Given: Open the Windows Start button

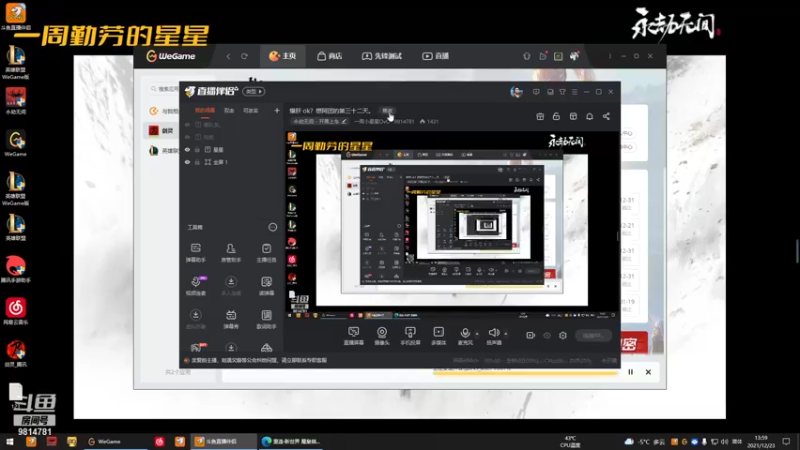Looking at the screenshot, I should tap(10, 441).
